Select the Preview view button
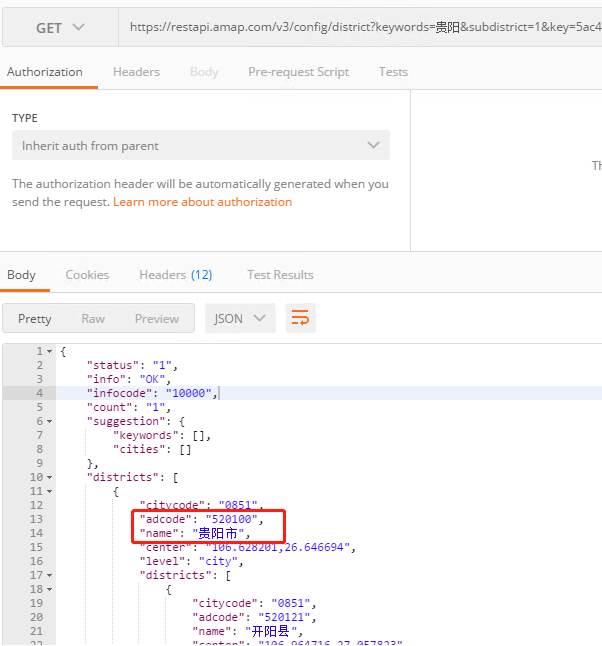The height and width of the screenshot is (646, 602). 157,318
